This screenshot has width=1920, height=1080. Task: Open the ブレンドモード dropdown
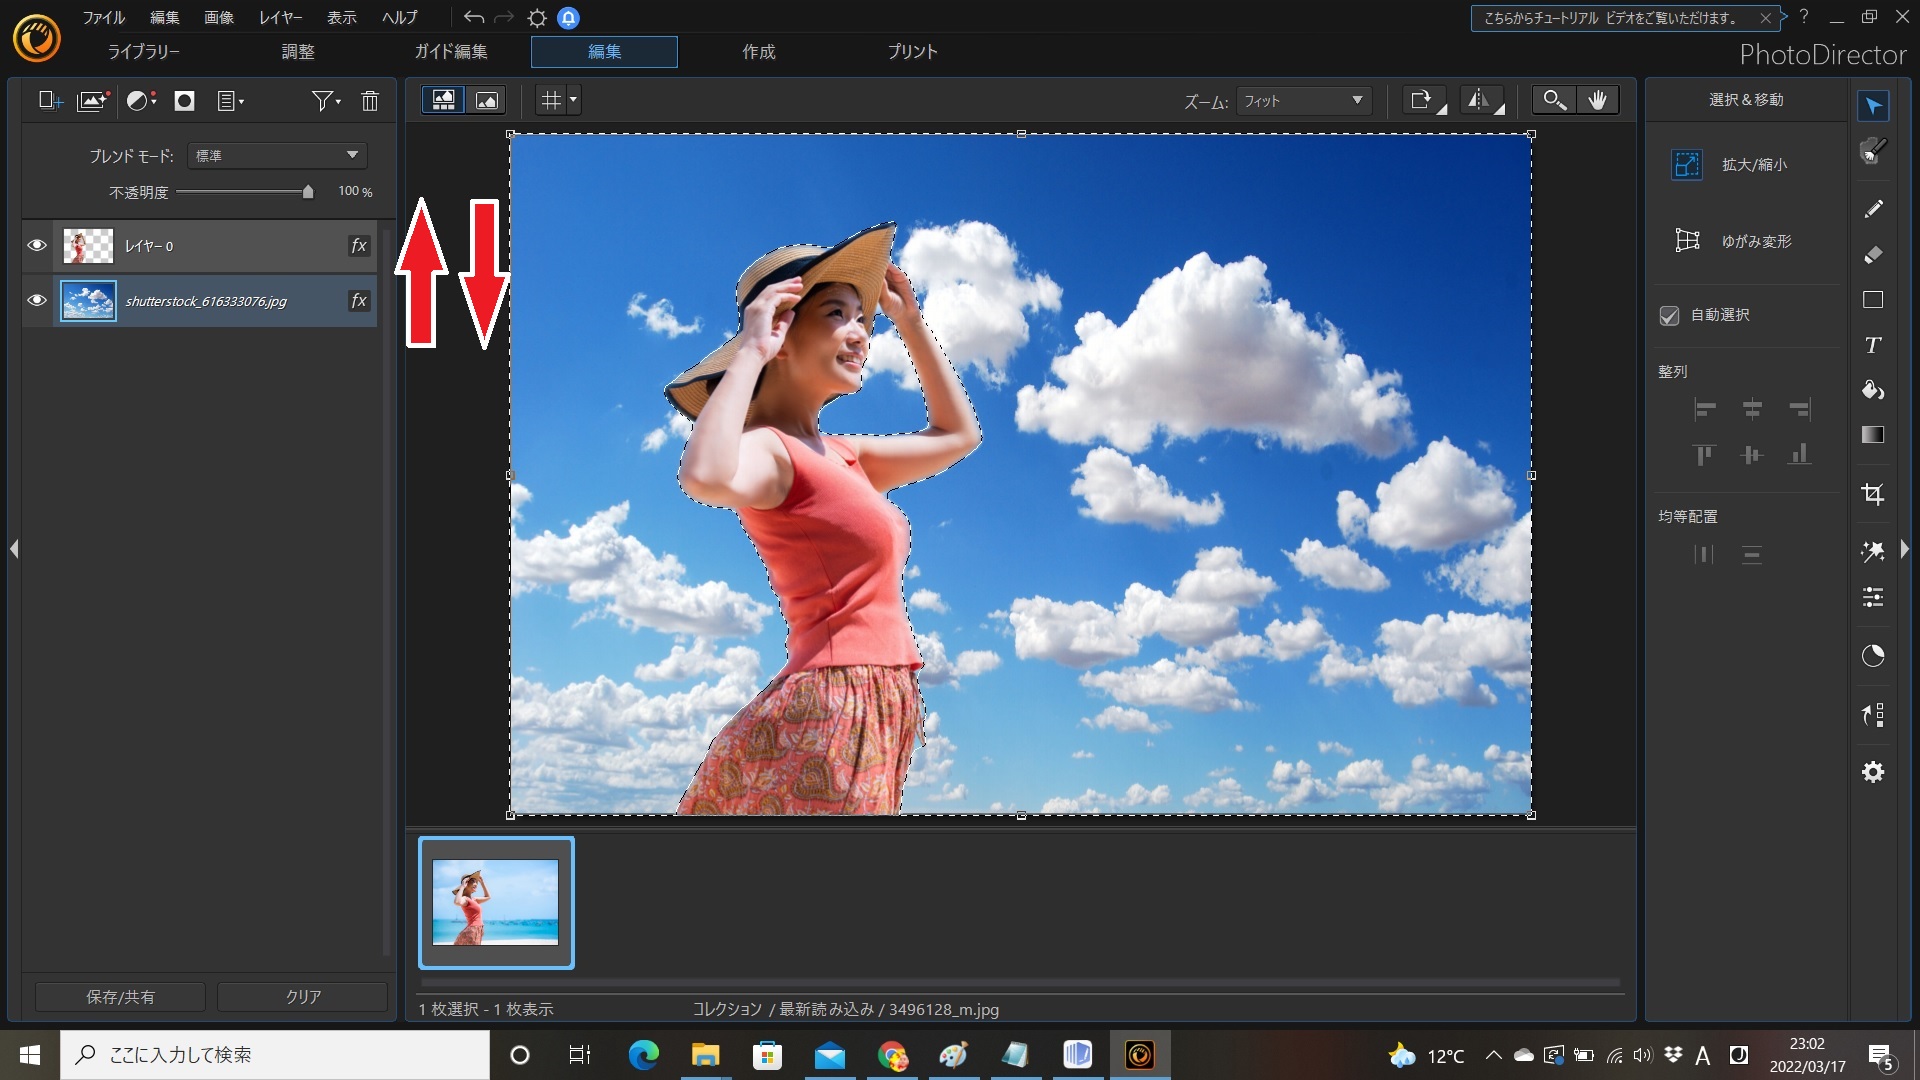tap(277, 156)
